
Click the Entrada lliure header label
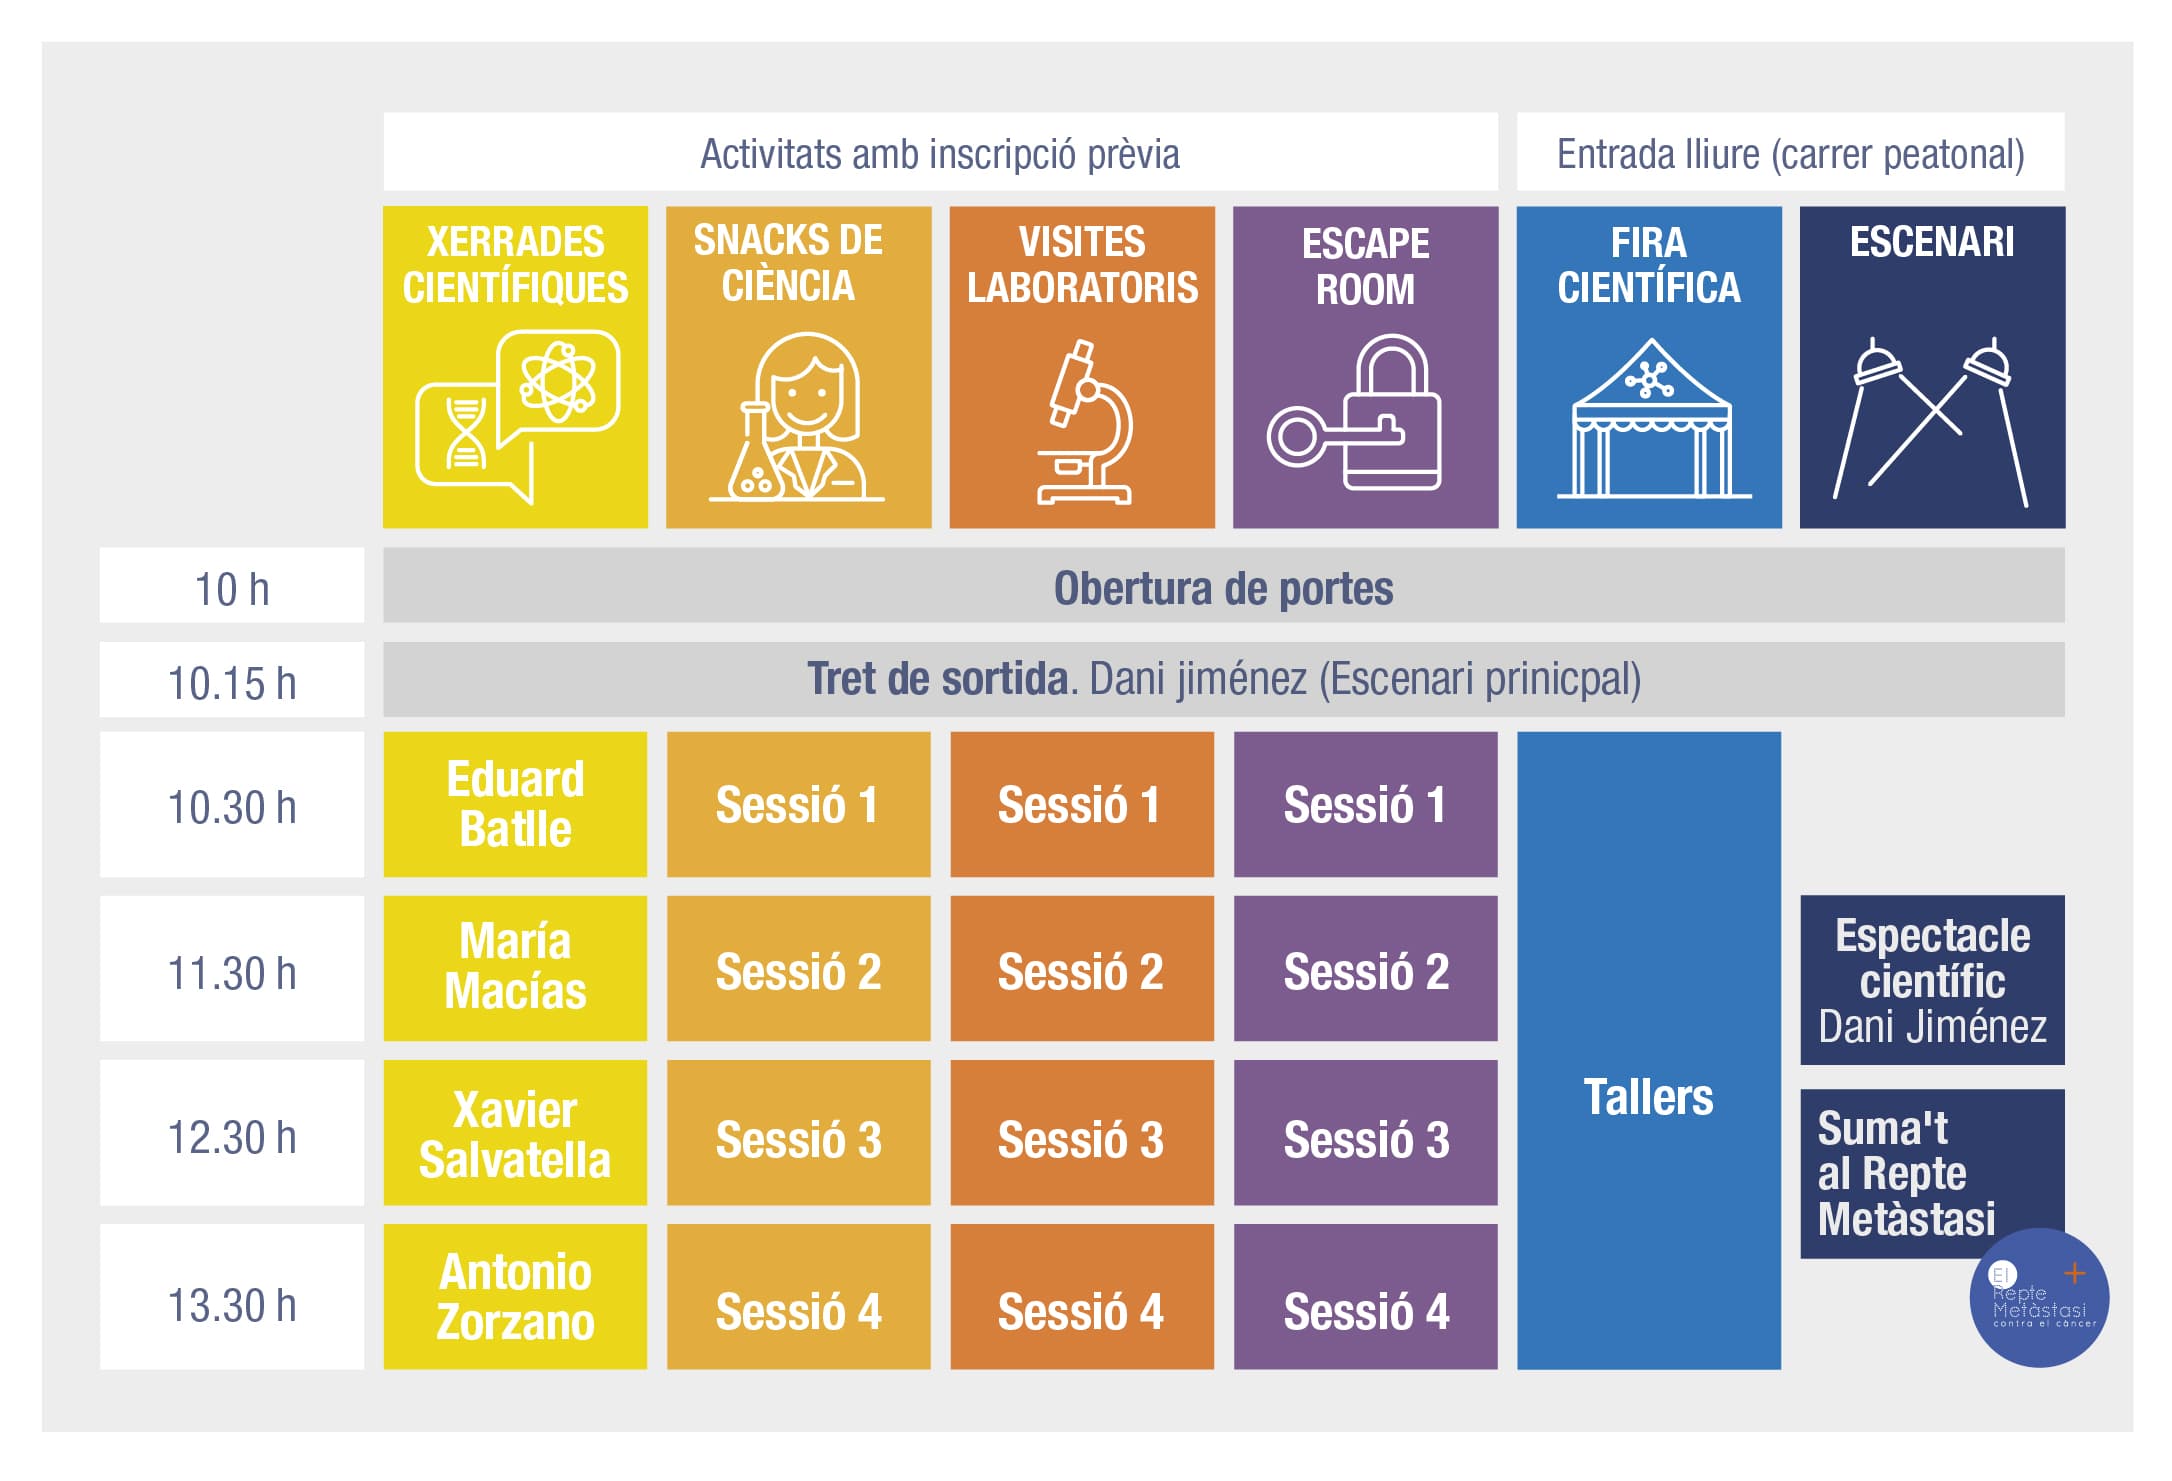click(1790, 154)
